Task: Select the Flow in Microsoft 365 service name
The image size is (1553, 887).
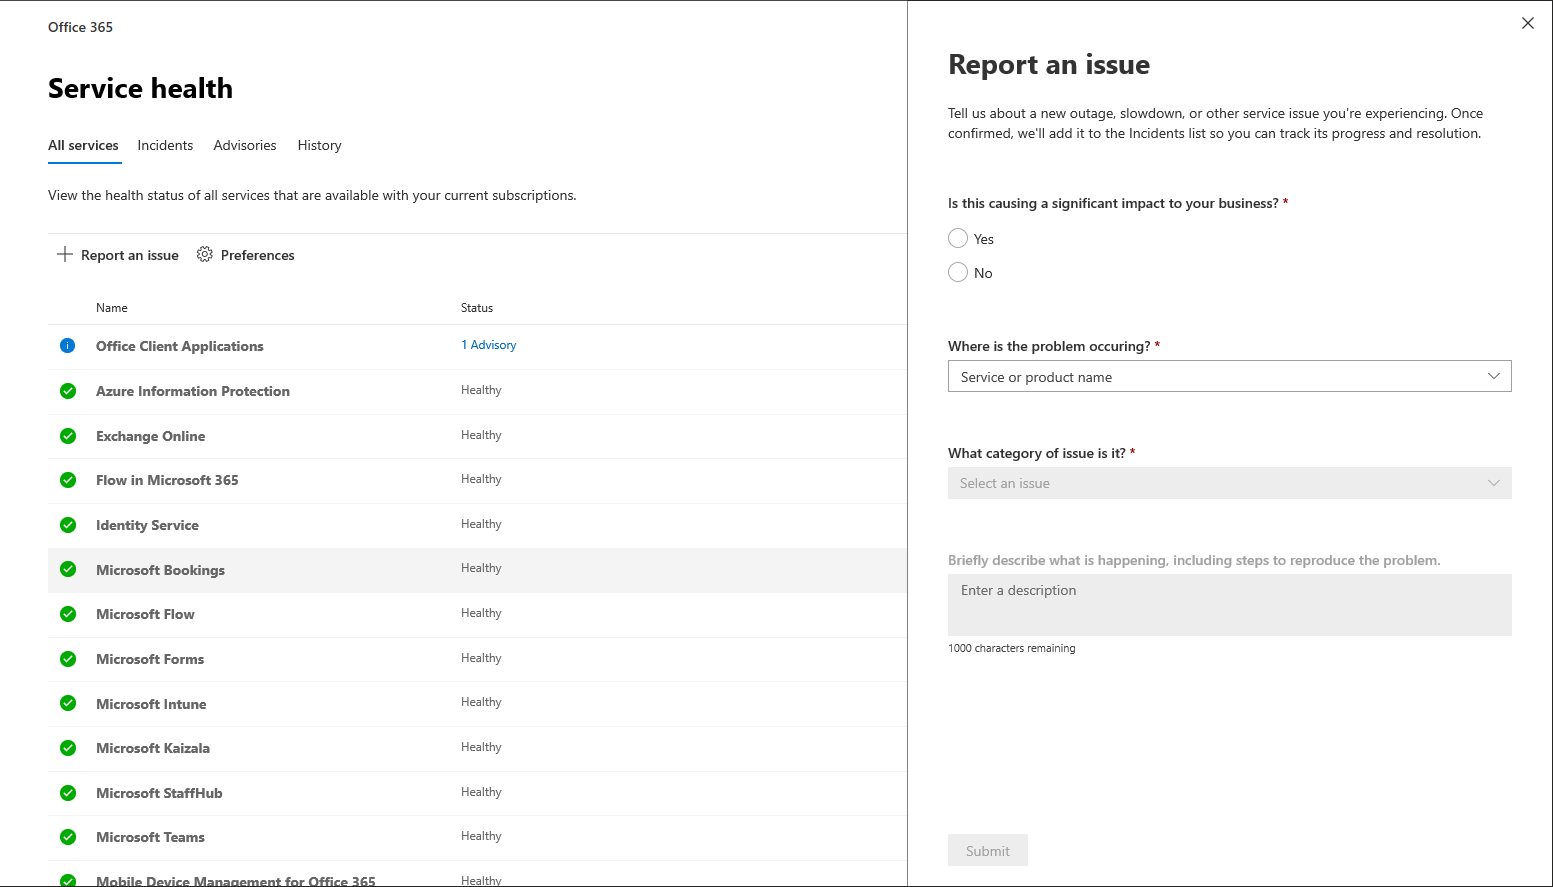Action: click(167, 480)
